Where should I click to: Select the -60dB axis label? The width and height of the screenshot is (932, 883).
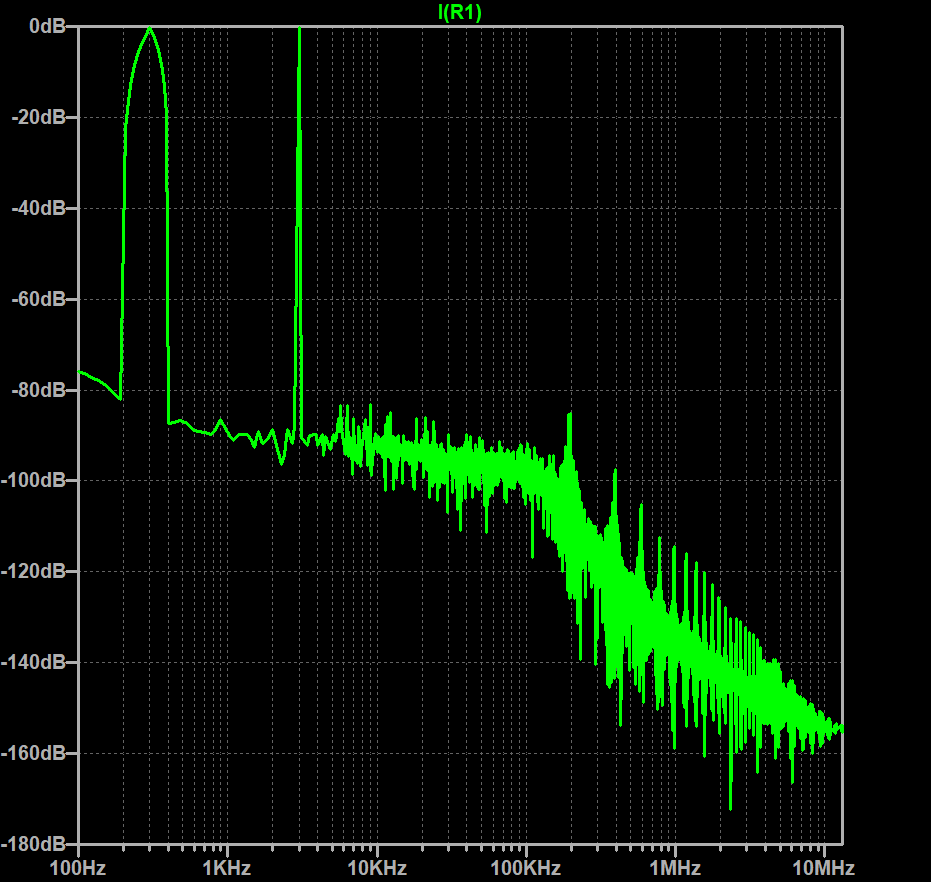[39, 299]
